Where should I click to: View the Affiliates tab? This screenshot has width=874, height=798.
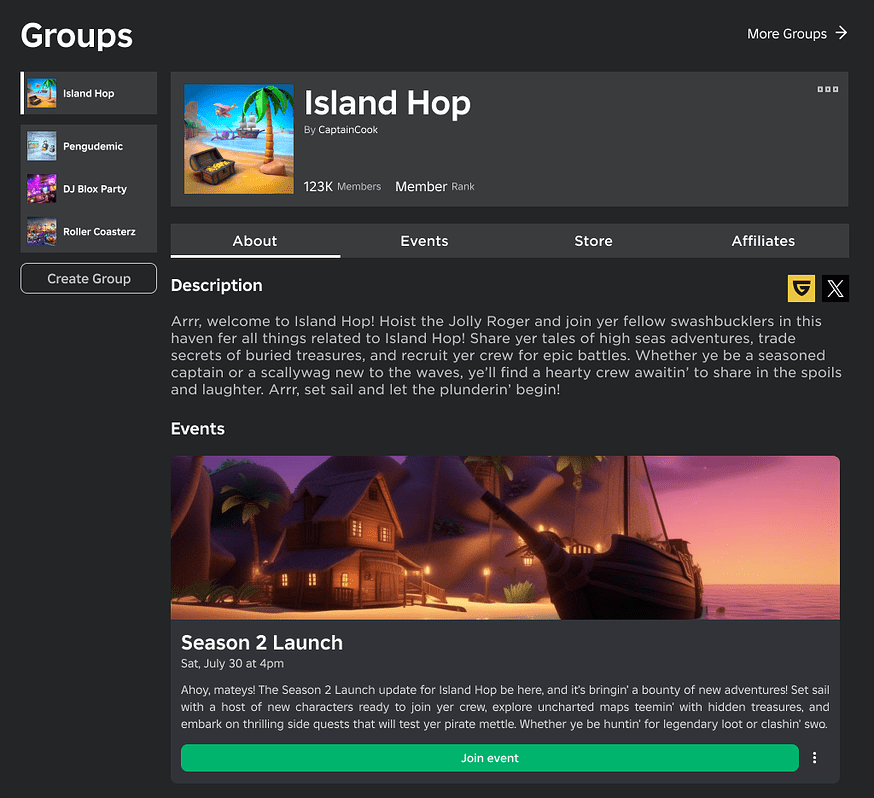pos(763,241)
